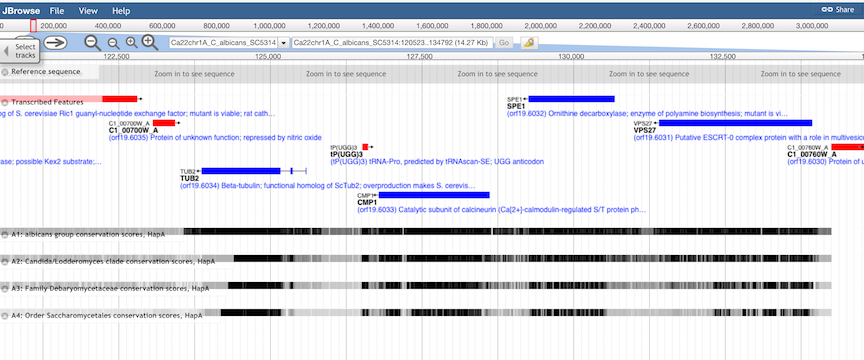
Task: Open the File menu
Action: pos(56,10)
